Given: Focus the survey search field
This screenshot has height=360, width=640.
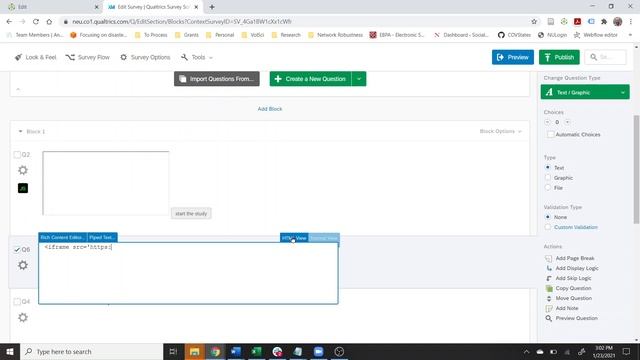Looking at the screenshot, I should 605,57.
